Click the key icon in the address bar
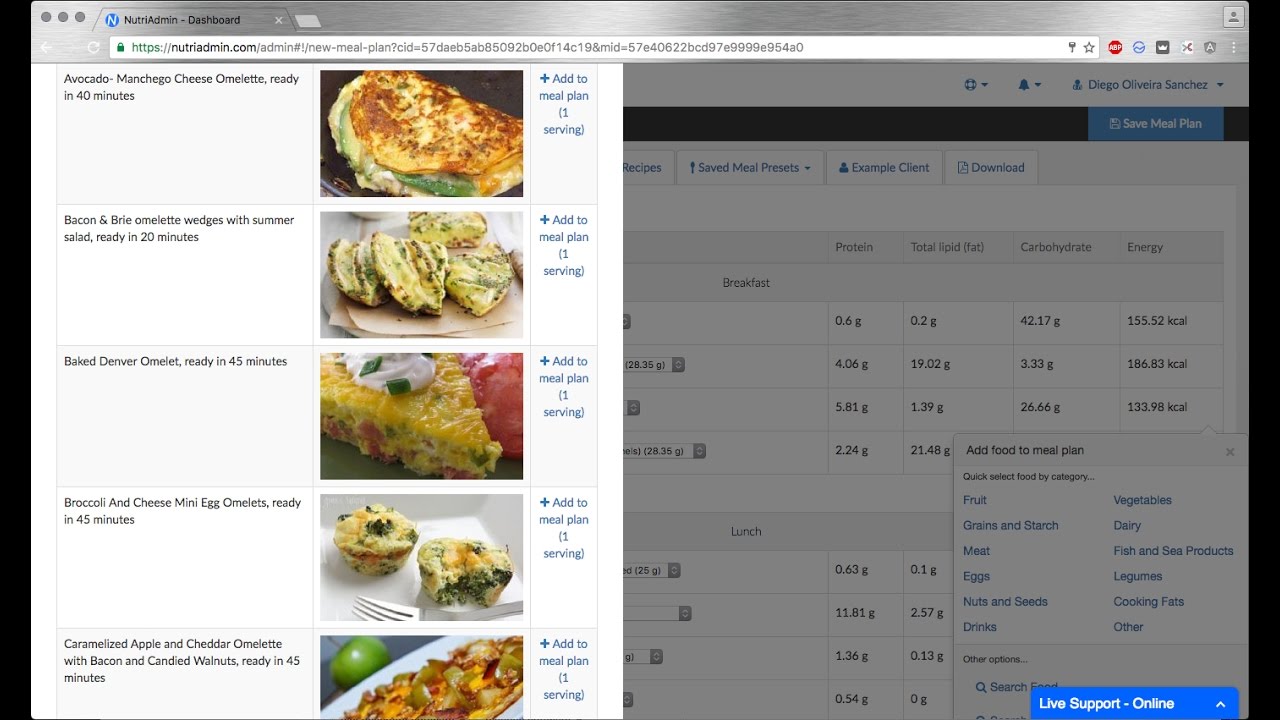Screen dimensions: 1280x720 (1072, 47)
